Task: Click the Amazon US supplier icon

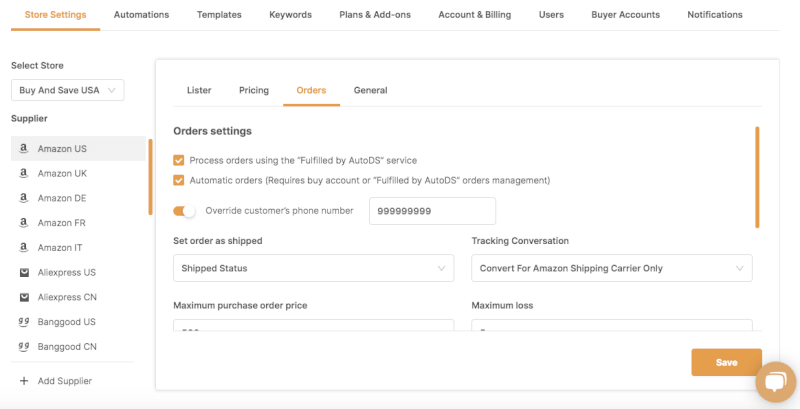Action: pyautogui.click(x=23, y=149)
